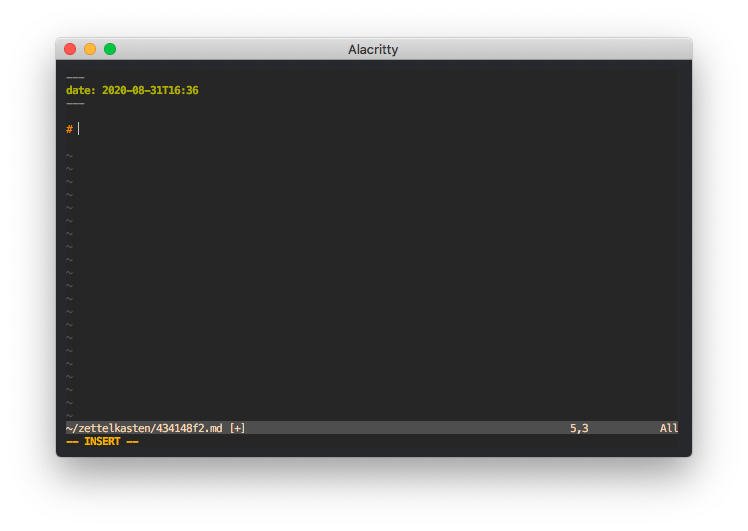Click the text cursor after the '#'
This screenshot has height=531, width=748.
[79, 129]
